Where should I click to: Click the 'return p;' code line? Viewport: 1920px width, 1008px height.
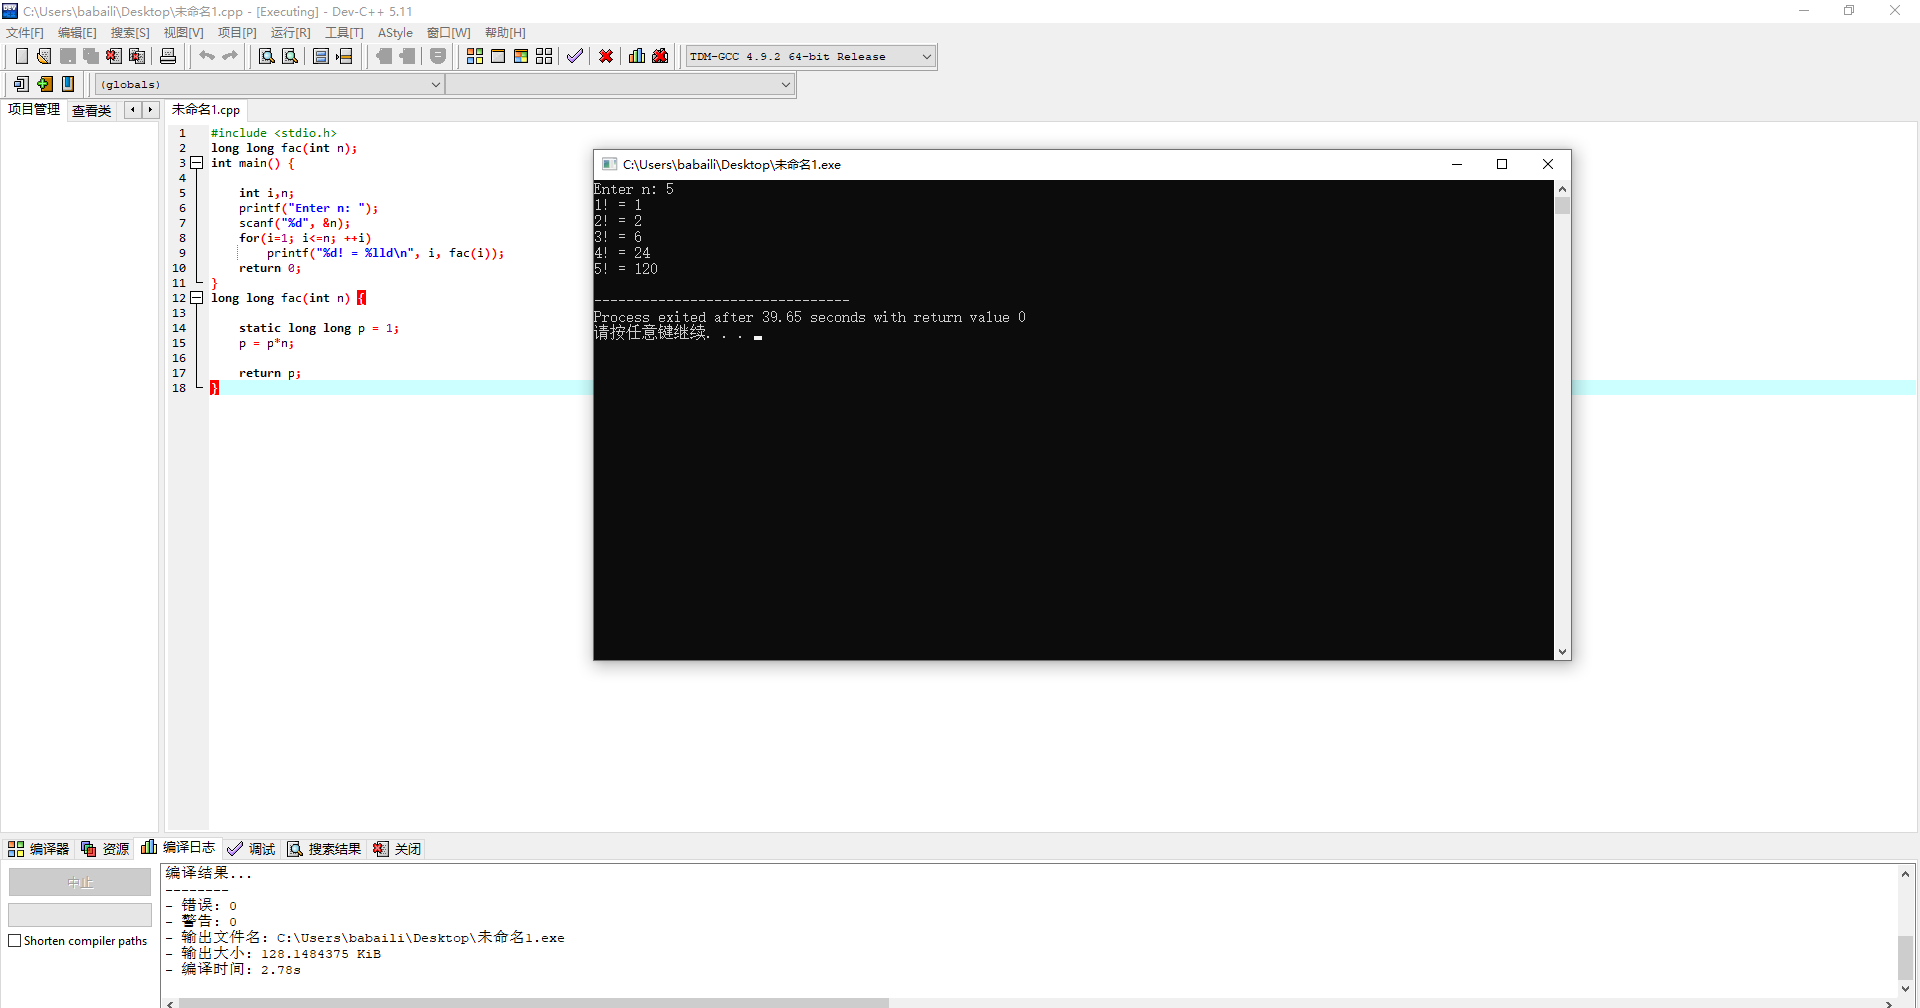click(x=270, y=373)
